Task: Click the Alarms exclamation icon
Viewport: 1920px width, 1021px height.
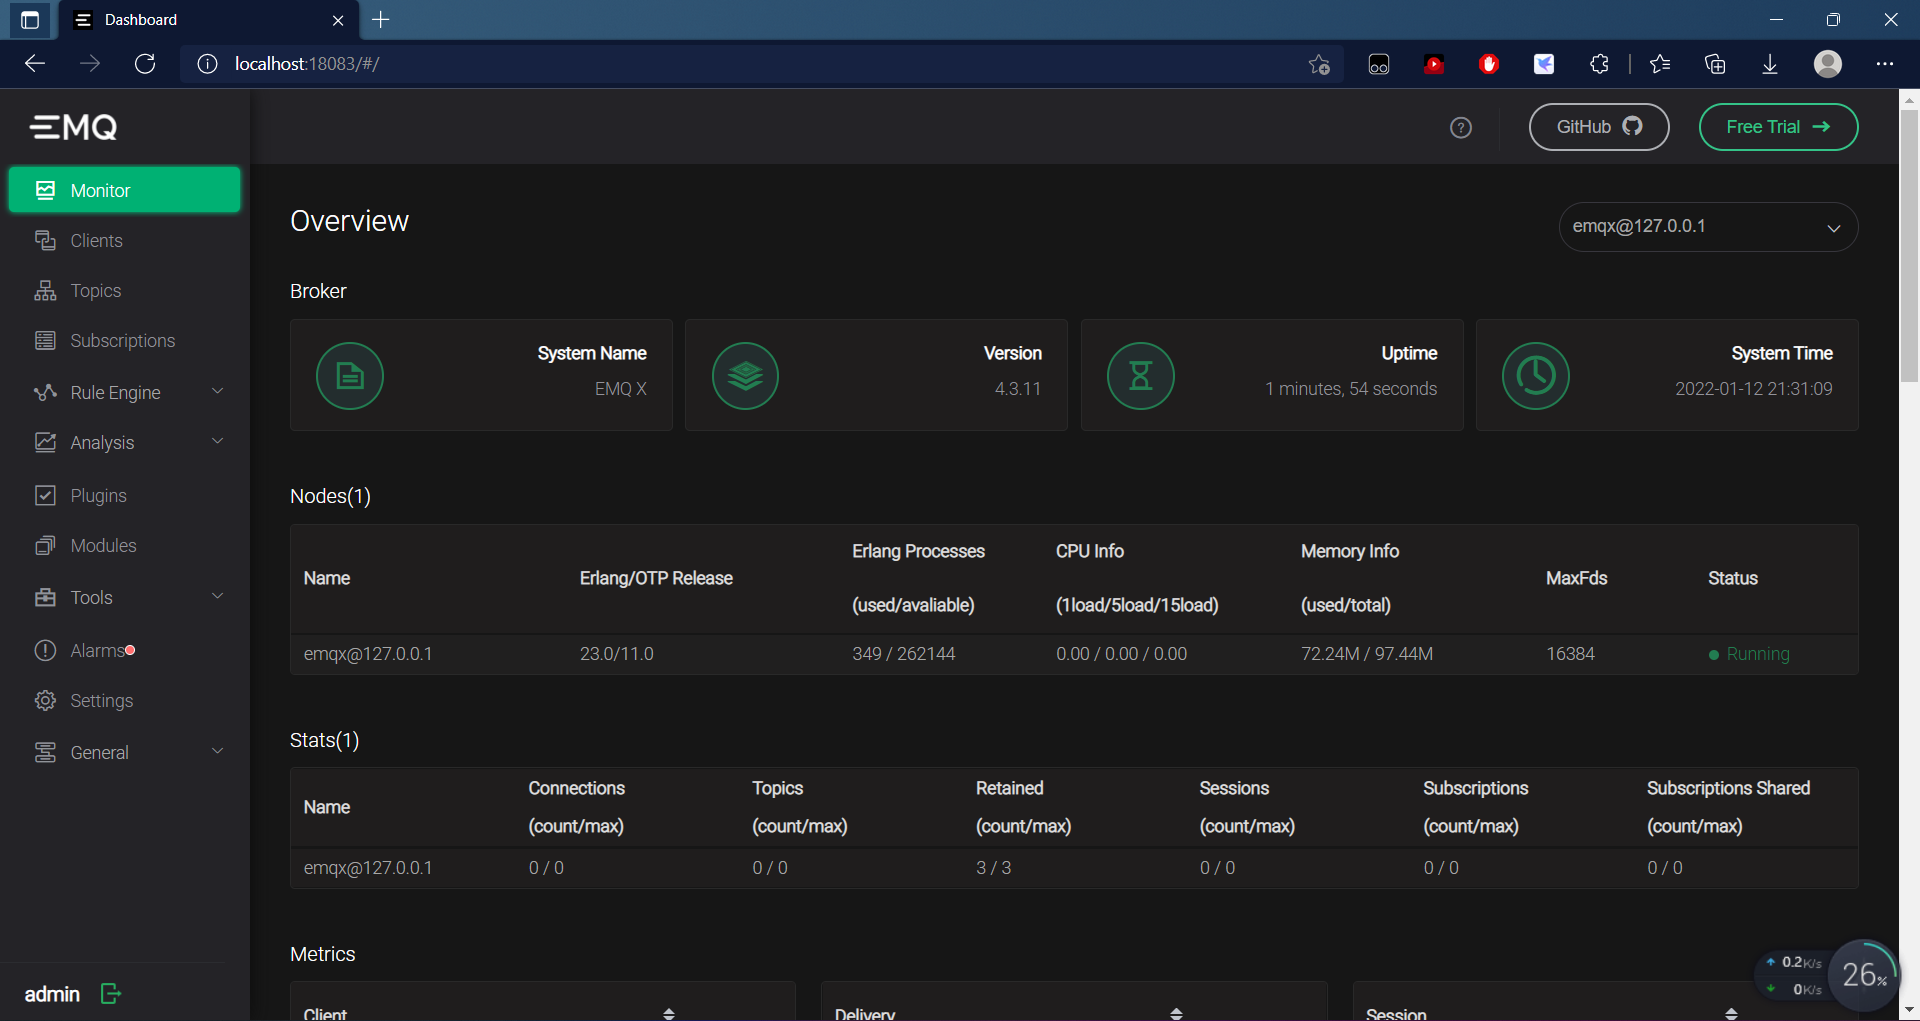Action: (x=45, y=650)
